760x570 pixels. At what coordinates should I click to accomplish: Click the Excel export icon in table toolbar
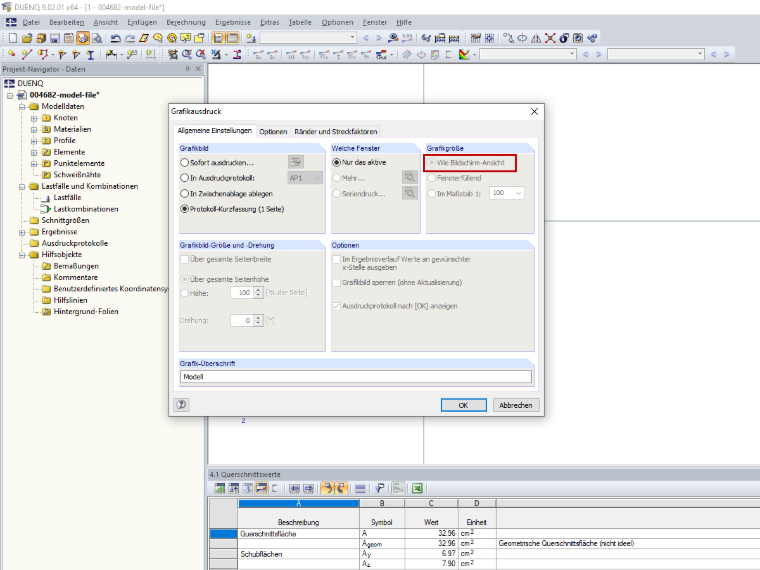tap(417, 489)
